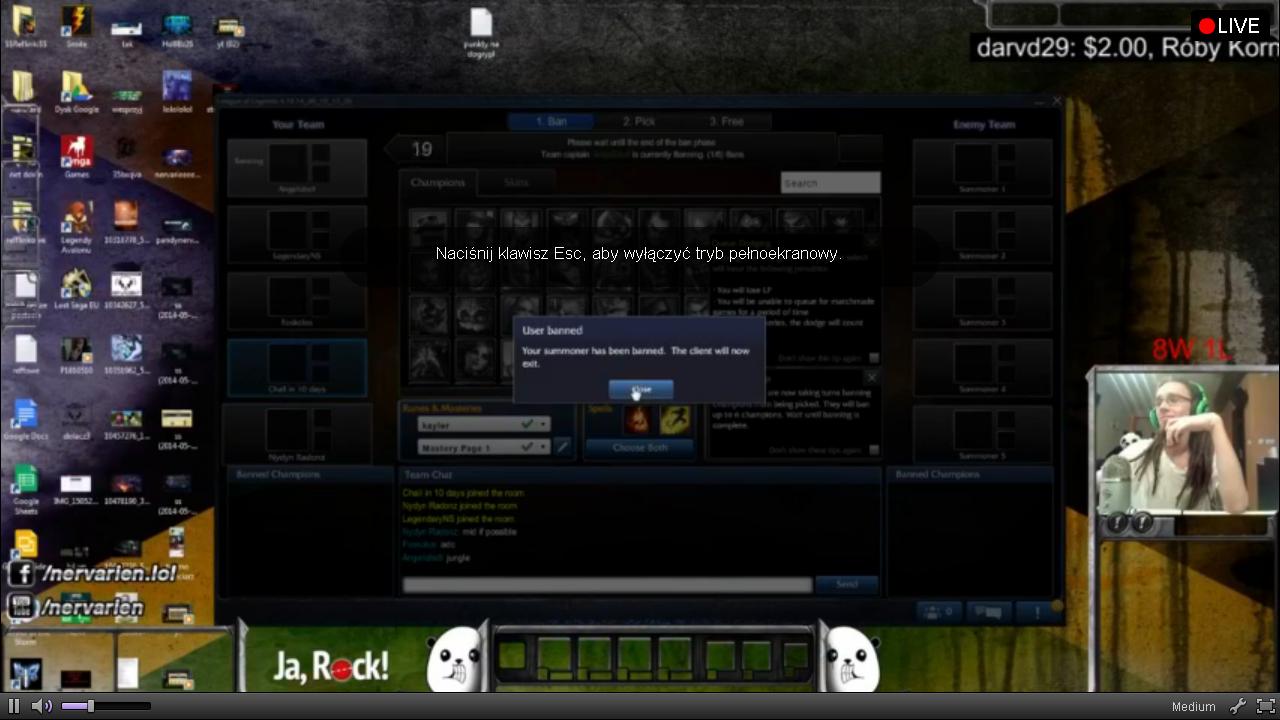Viewport: 1280px width, 720px height.
Task: Switch to the 3. Free phase tab
Action: point(727,121)
